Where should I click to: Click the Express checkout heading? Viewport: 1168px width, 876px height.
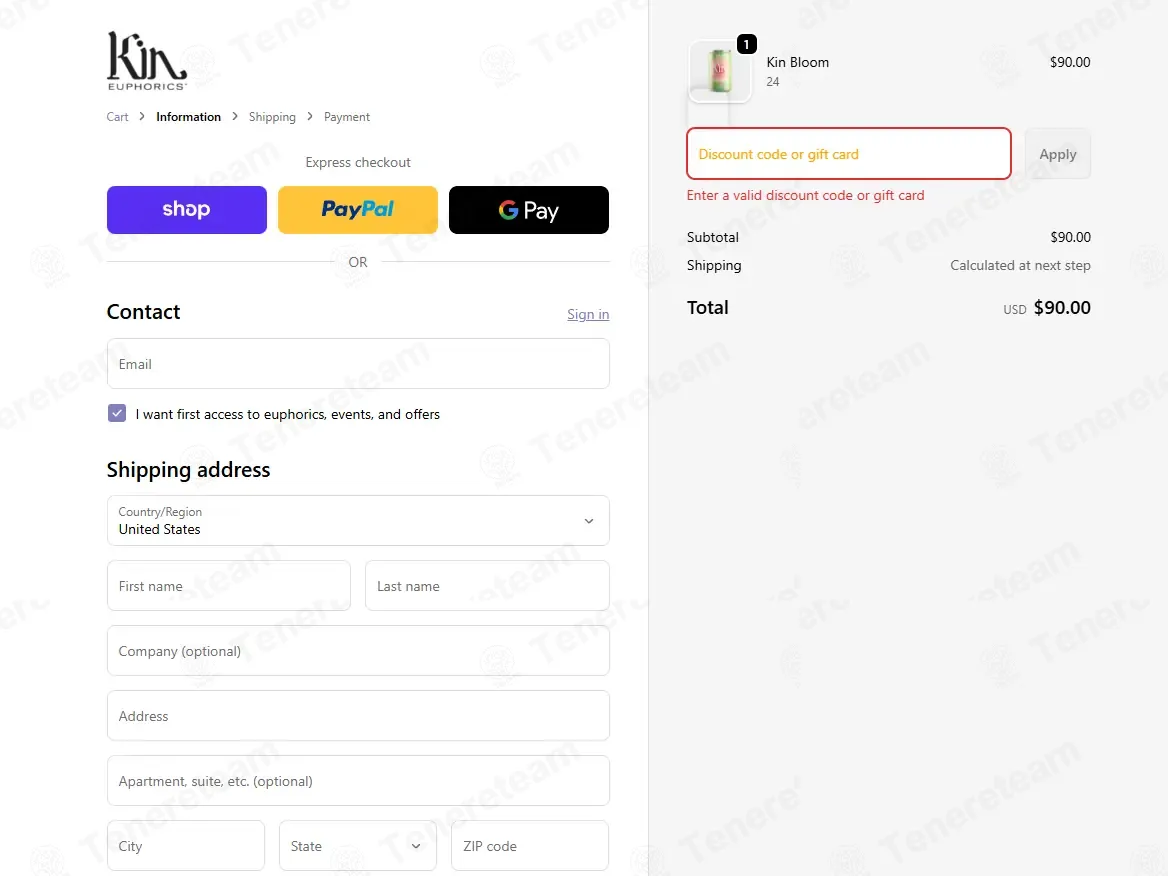tap(358, 162)
